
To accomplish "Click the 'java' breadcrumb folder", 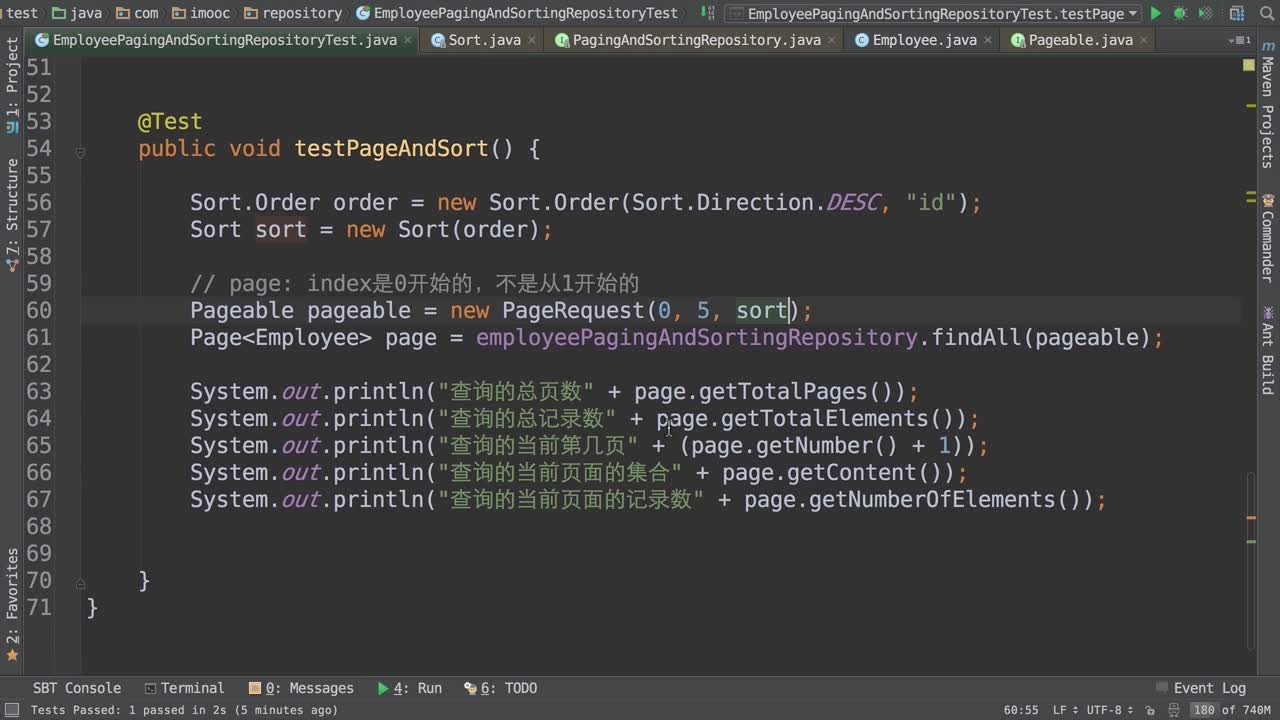I will point(76,13).
